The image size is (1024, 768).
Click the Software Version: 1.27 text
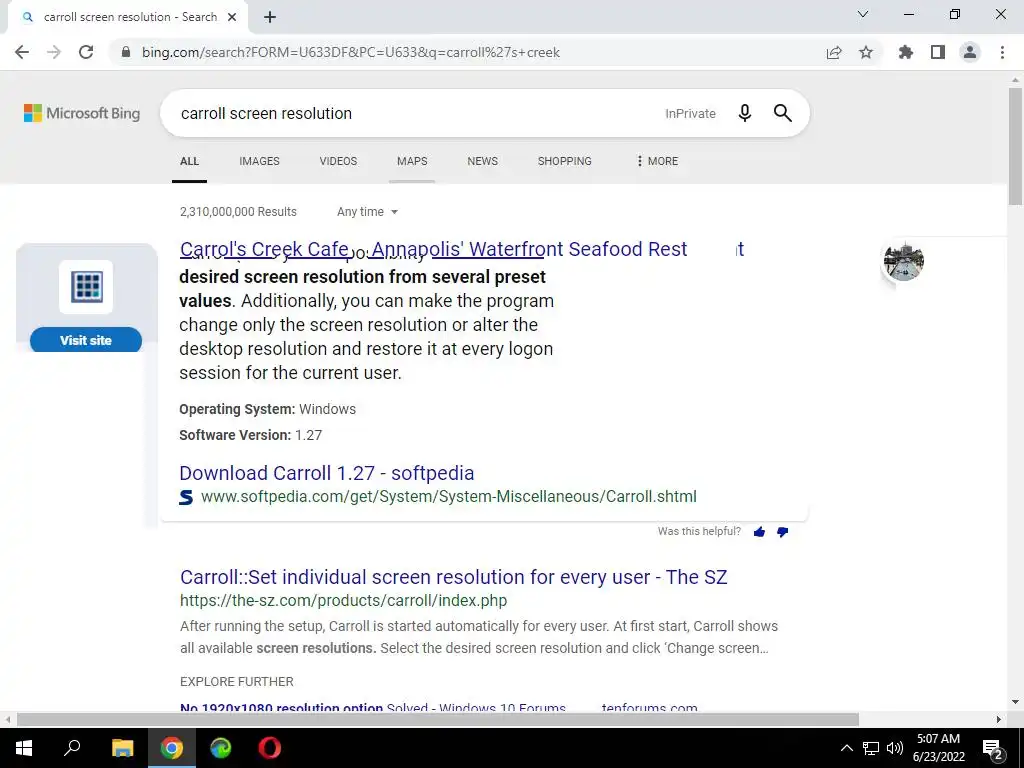point(251,435)
